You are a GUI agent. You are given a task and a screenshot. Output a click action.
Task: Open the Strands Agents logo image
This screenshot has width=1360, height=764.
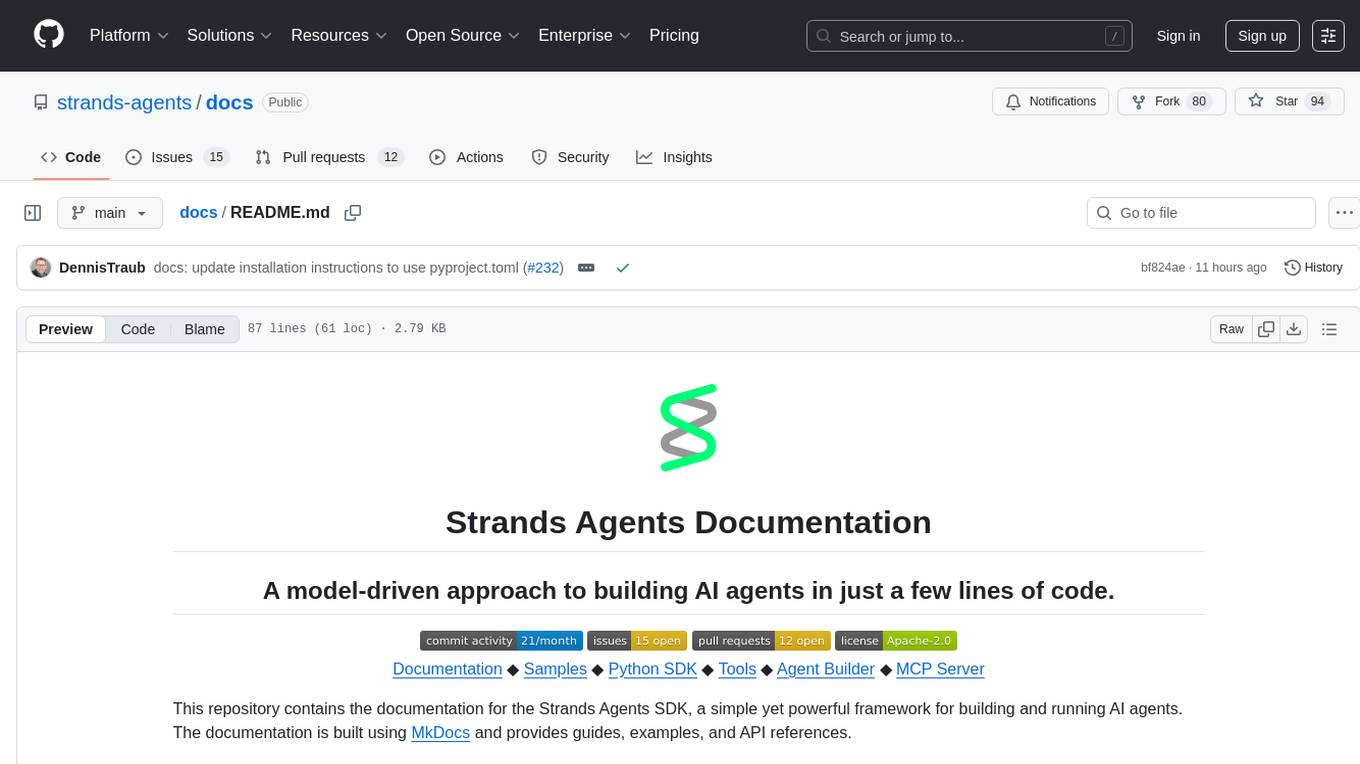688,427
